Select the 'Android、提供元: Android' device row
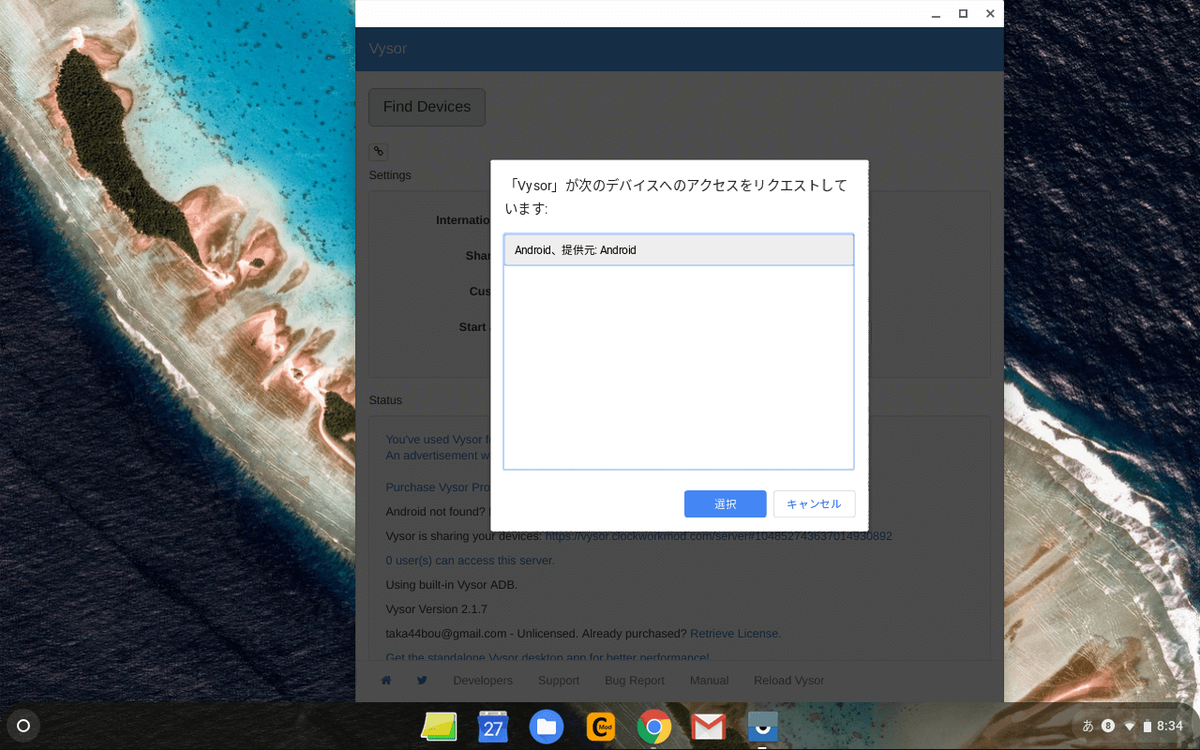 (x=678, y=250)
